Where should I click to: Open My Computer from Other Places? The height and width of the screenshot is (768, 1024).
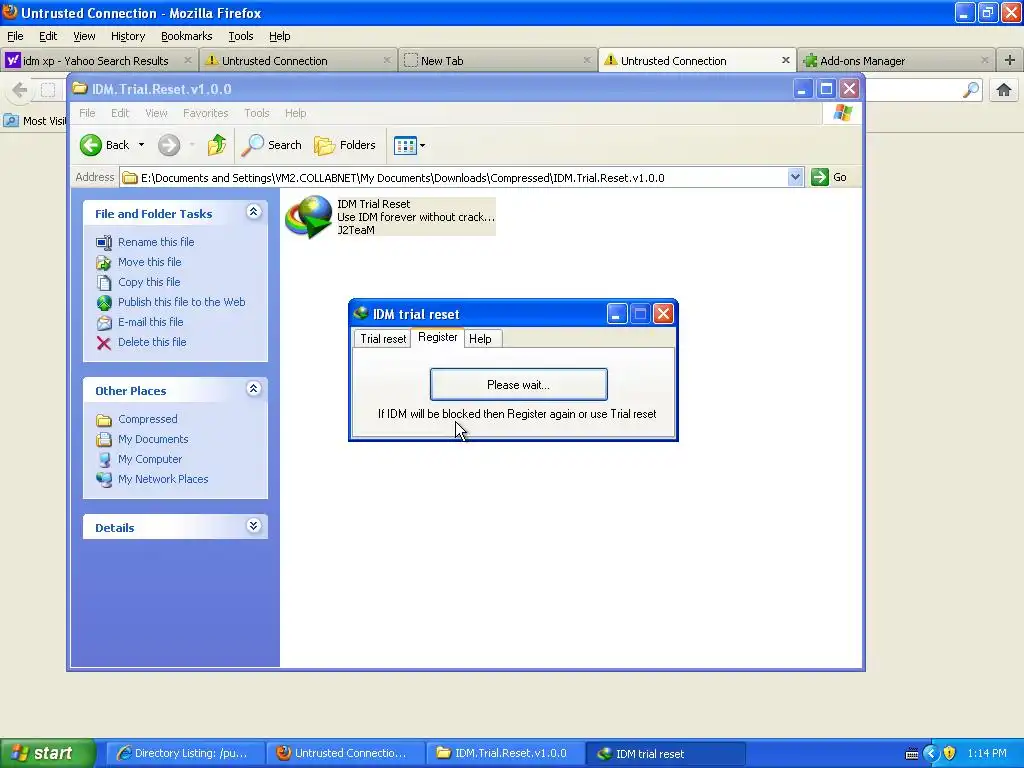tap(150, 459)
